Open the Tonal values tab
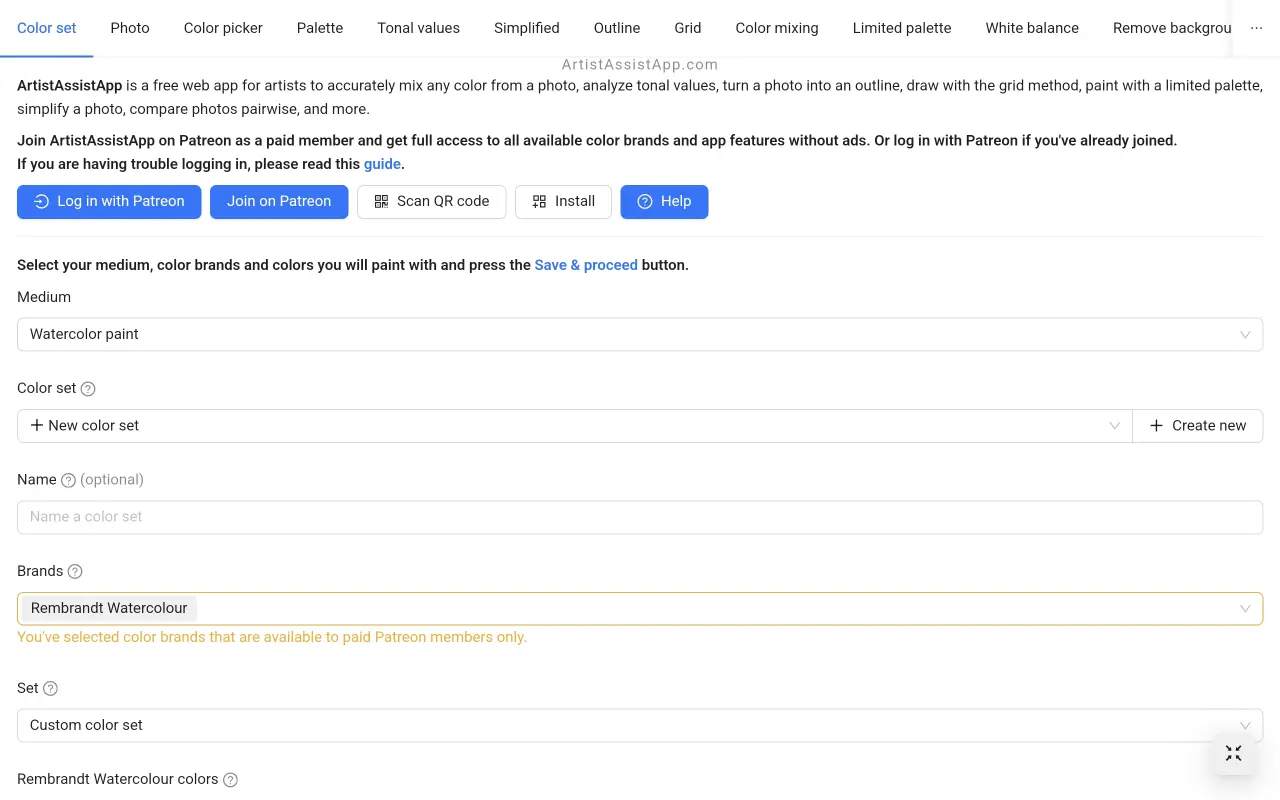 pos(418,28)
